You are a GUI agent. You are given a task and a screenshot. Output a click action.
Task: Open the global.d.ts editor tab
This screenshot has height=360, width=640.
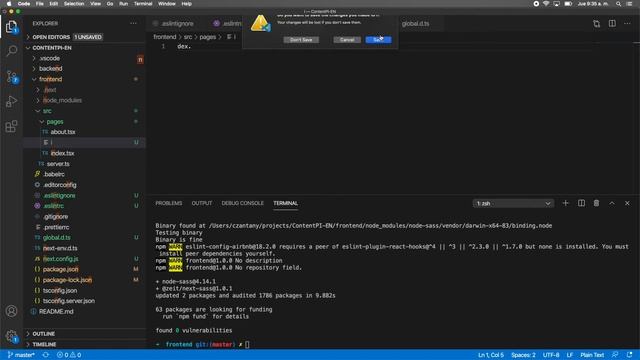tap(415, 24)
